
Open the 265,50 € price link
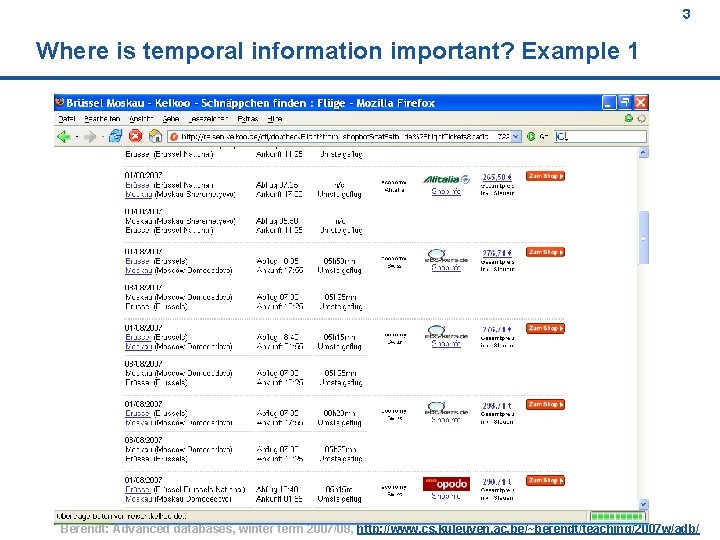tap(497, 177)
